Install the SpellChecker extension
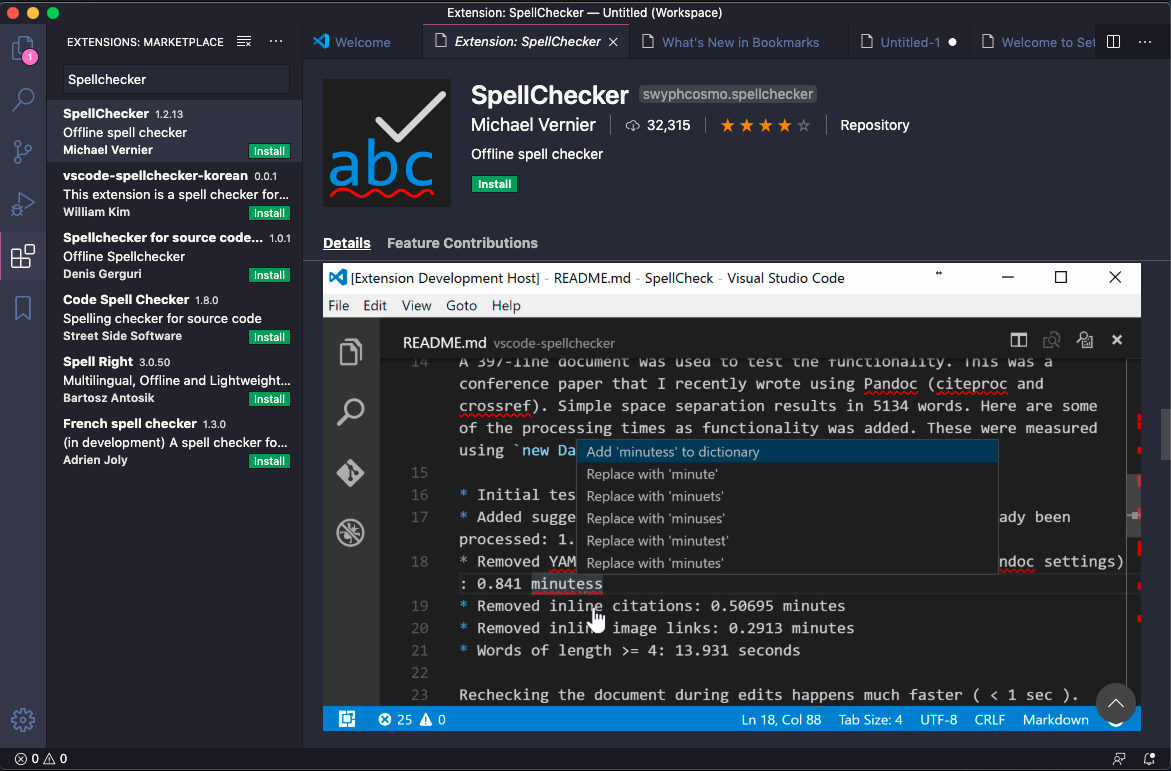 coord(494,184)
